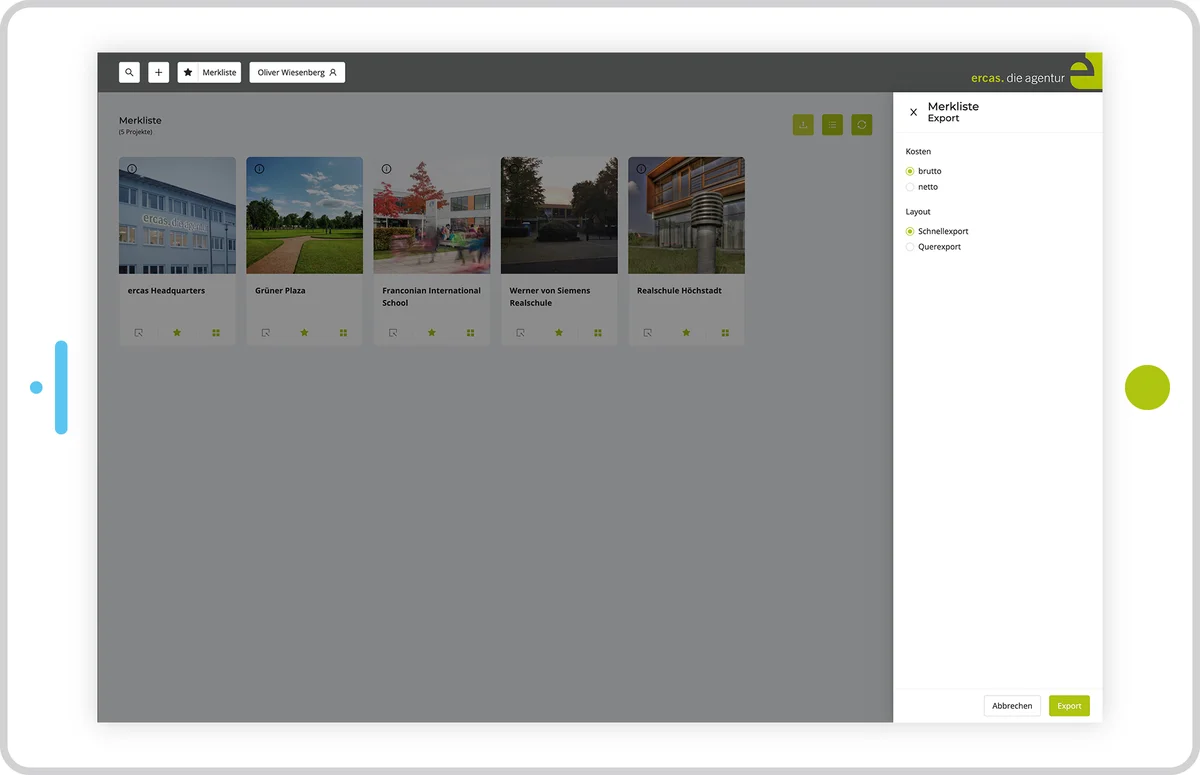Screen dimensions: 1200x775
Task: Click the refresh icon above the project grid
Action: [861, 124]
